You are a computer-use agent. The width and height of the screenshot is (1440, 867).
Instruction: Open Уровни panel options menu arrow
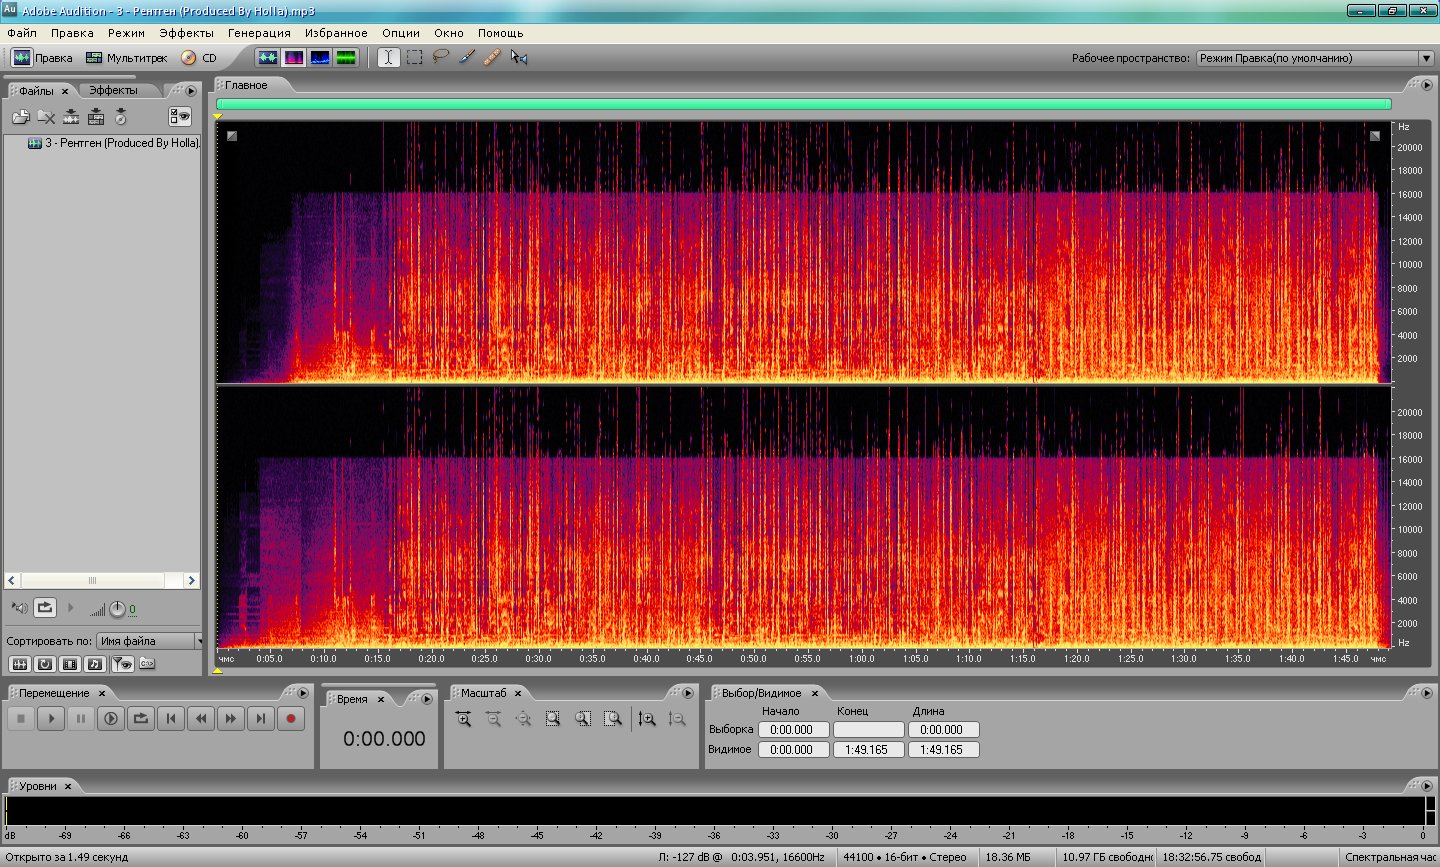point(1427,786)
